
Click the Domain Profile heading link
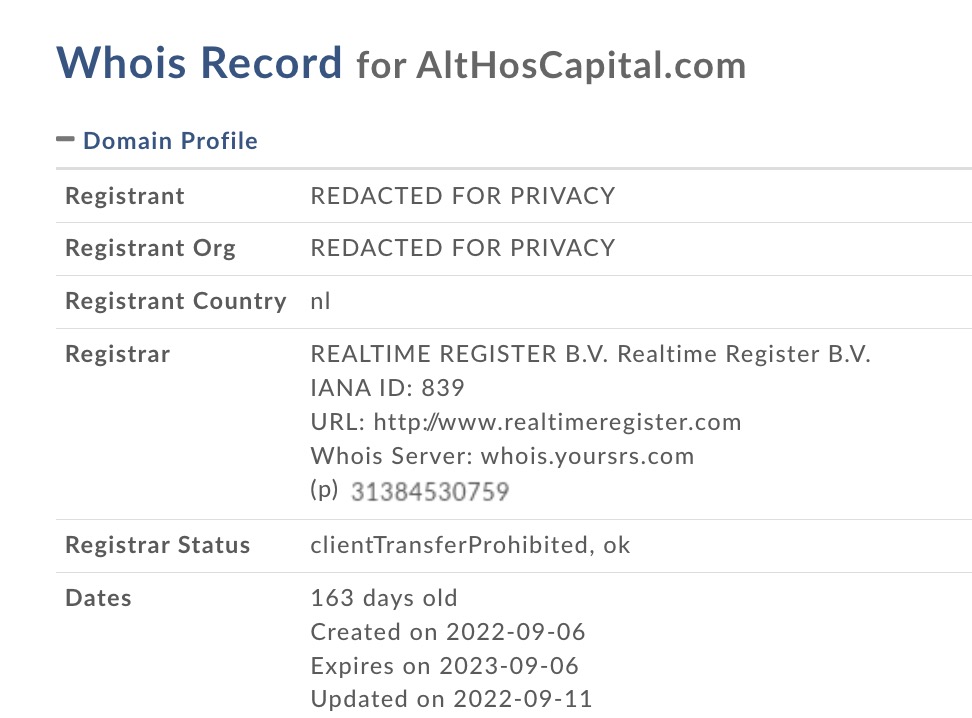[170, 141]
